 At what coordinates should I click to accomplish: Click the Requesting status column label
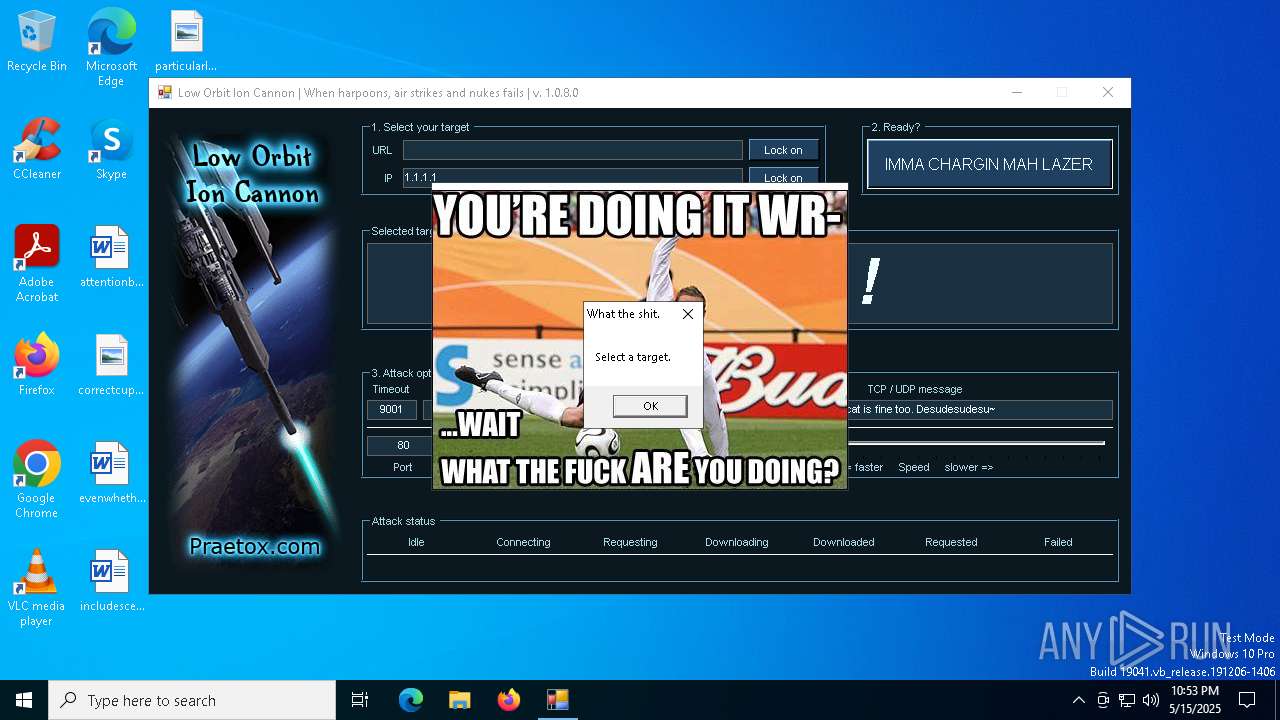click(x=630, y=542)
